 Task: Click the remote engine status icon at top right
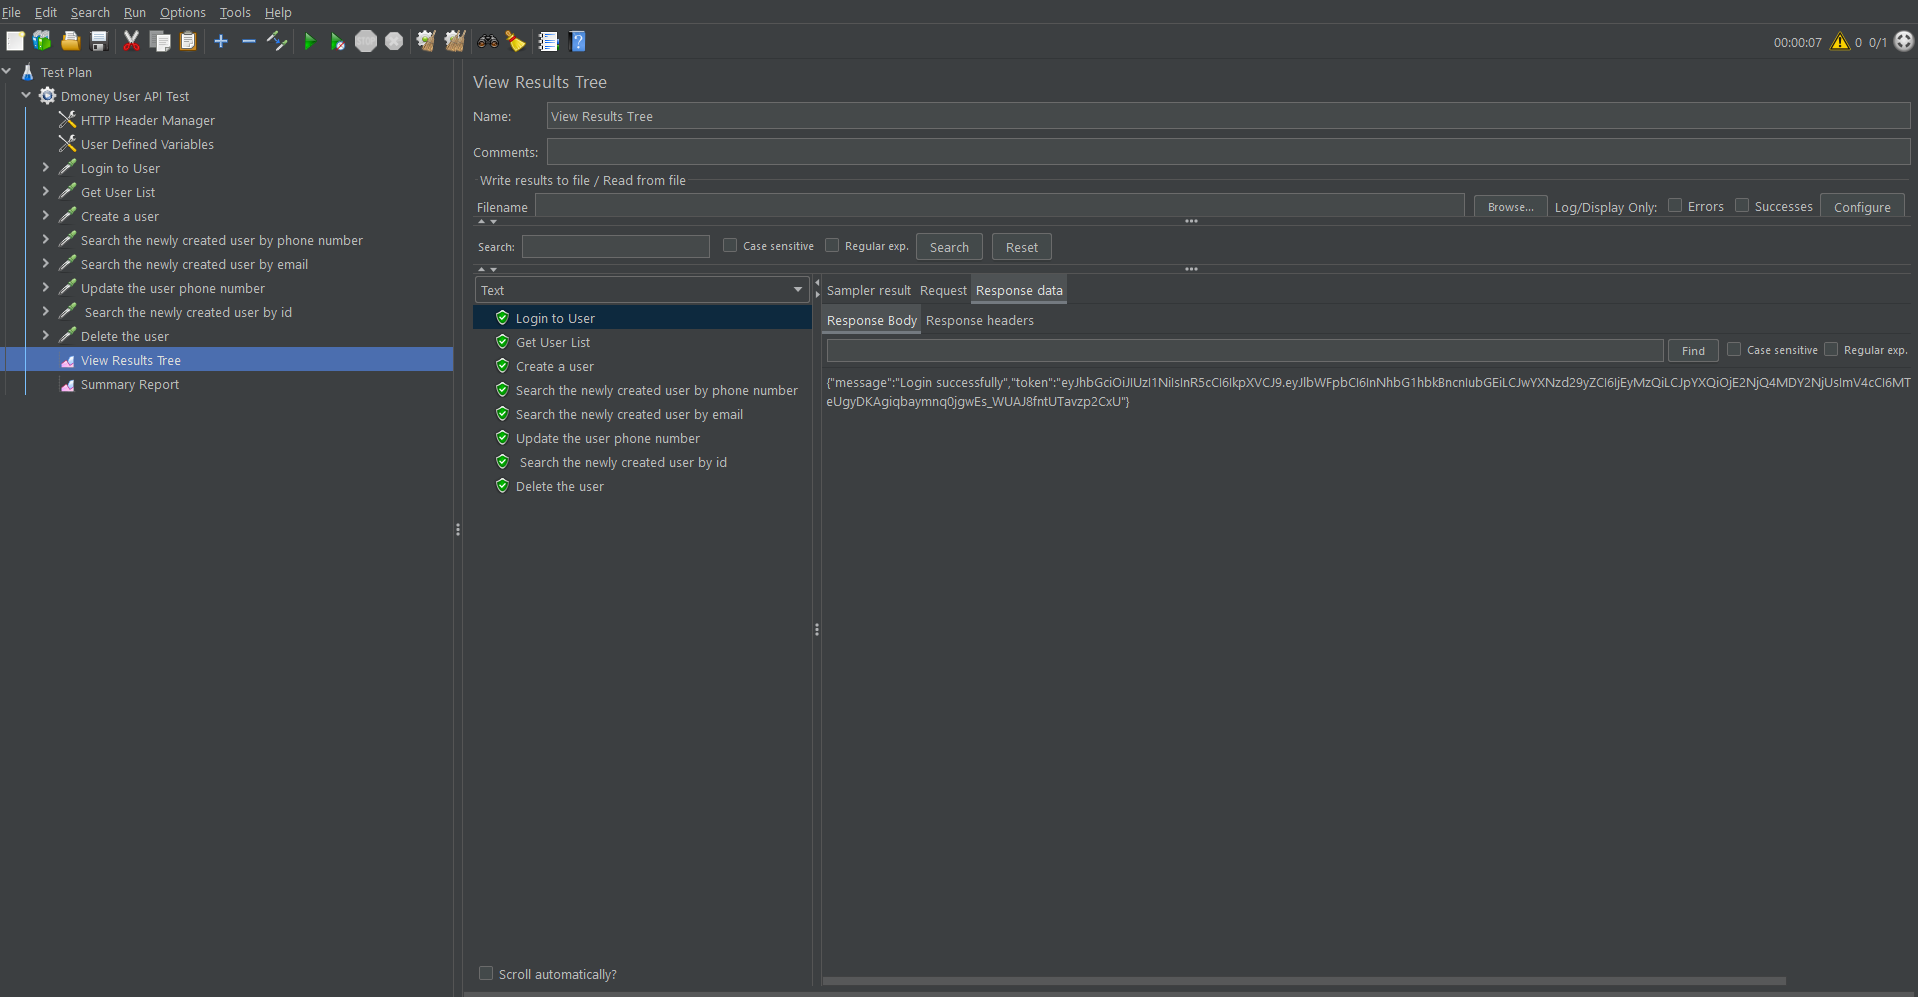pos(1904,41)
